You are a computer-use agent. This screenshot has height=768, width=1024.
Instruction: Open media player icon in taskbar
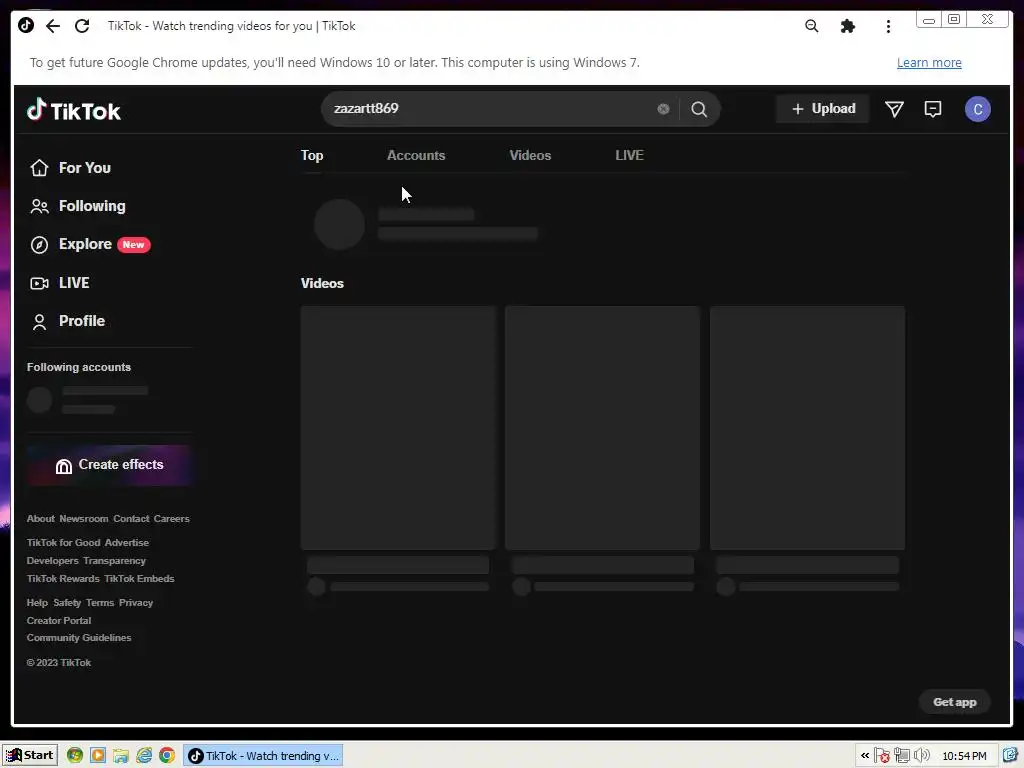tap(98, 756)
